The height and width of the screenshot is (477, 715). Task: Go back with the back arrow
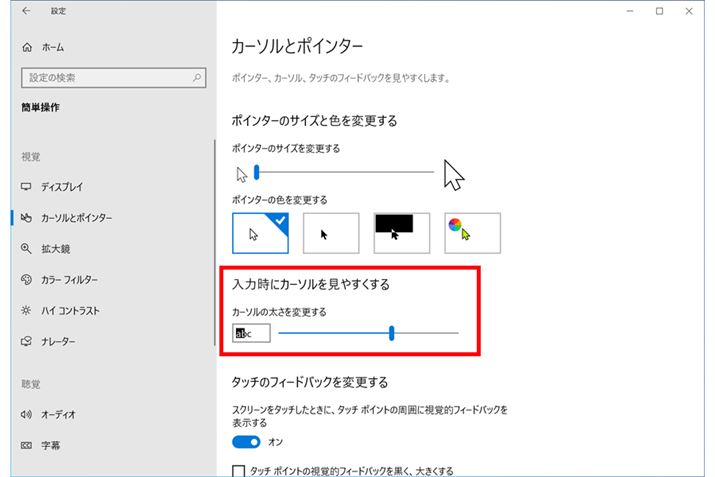[26, 11]
